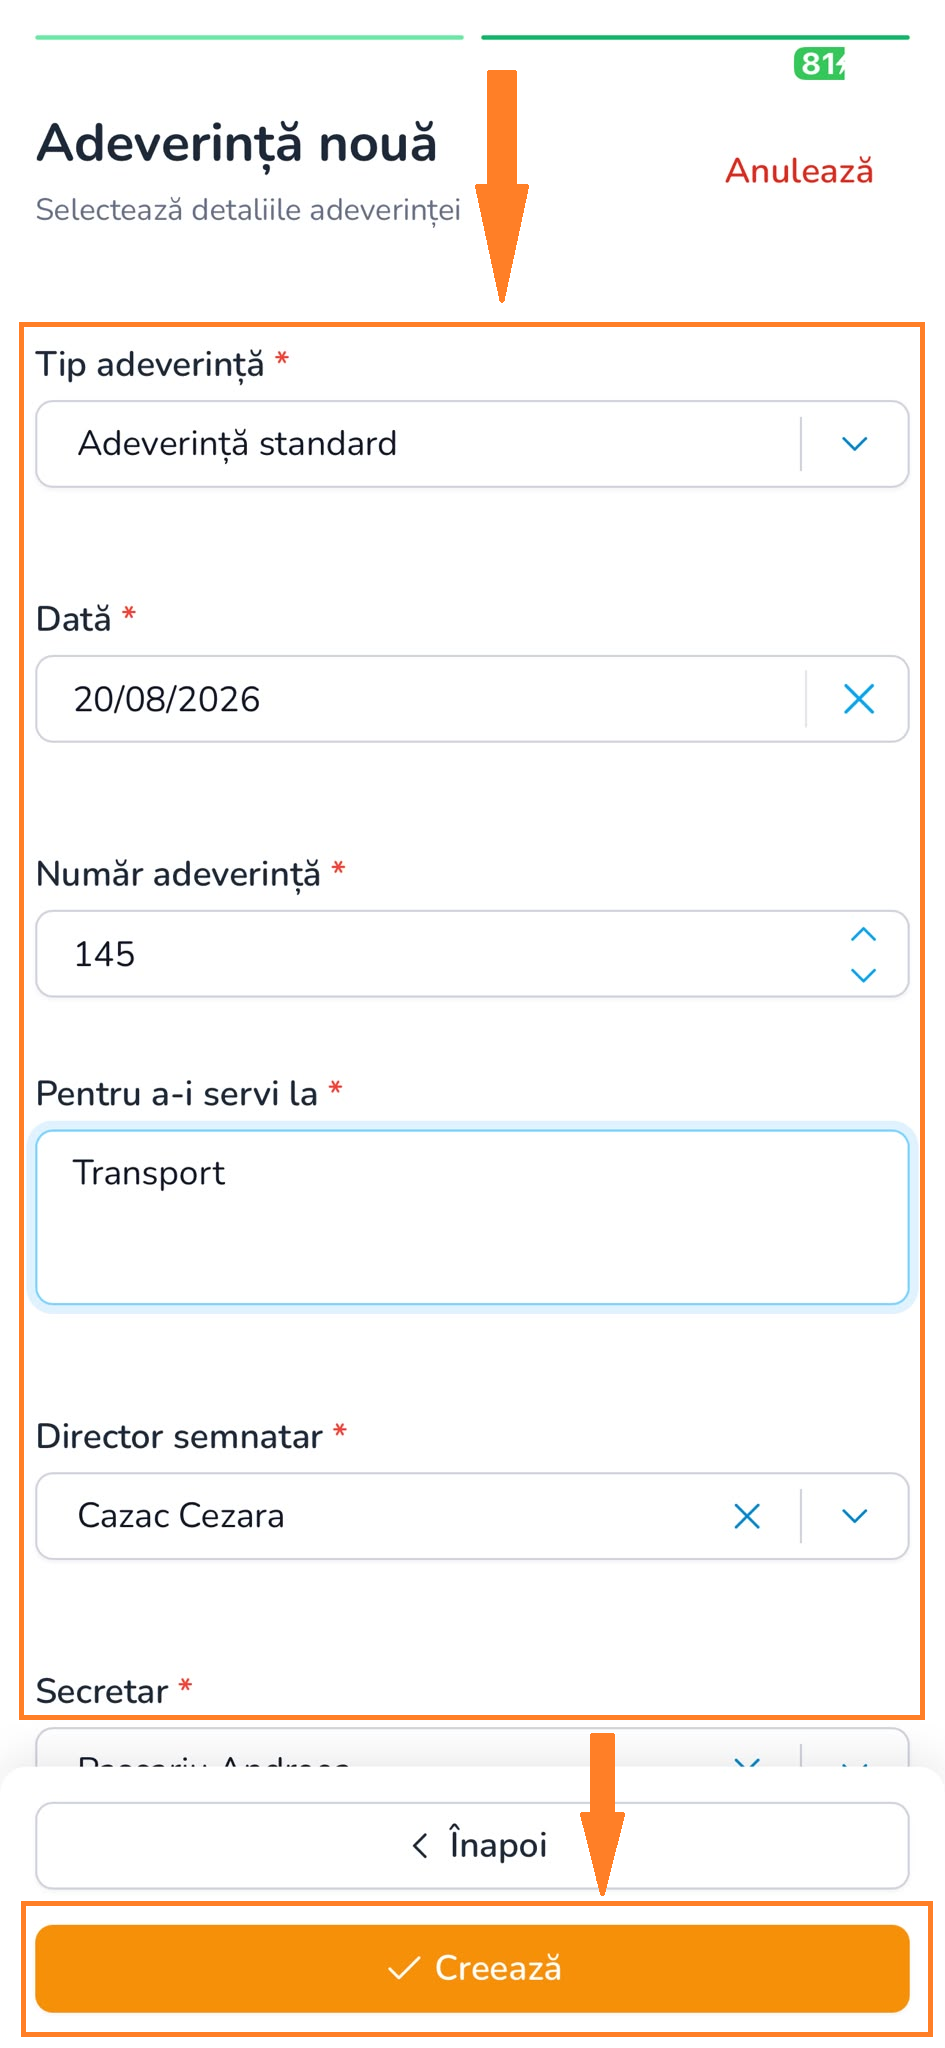945x2048 pixels.
Task: Go back with the Înapoi button
Action: click(472, 1845)
